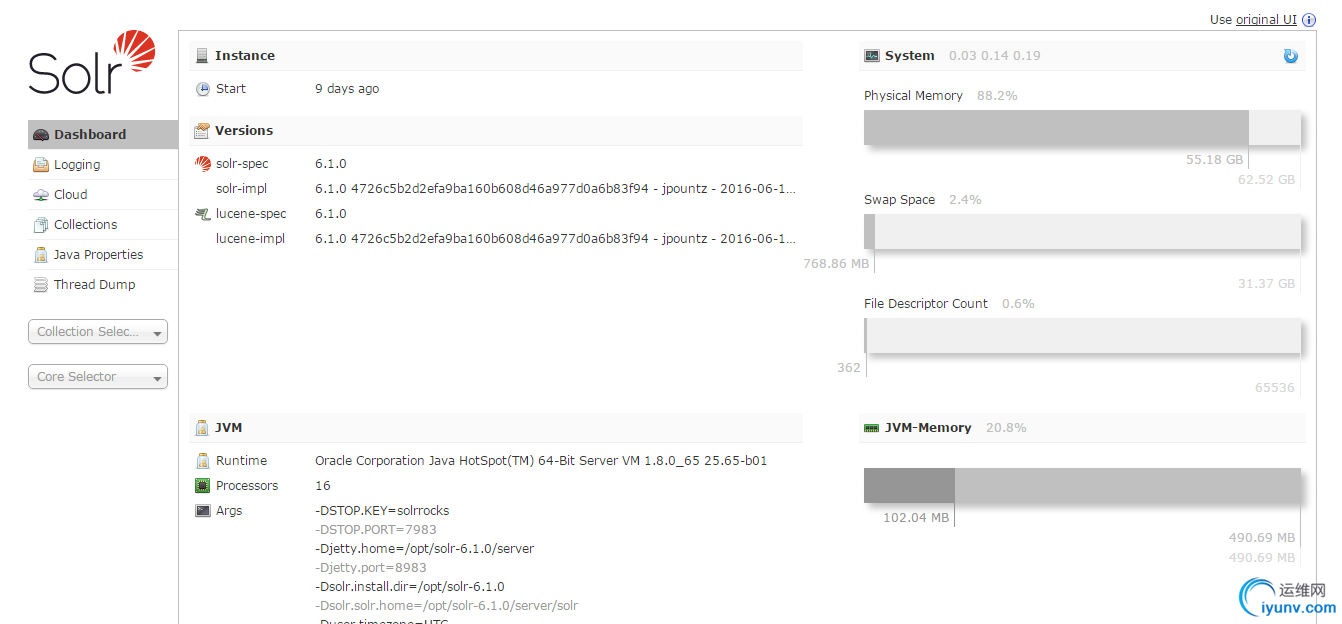1342x624 pixels.
Task: Click the Collections icon in sidebar
Action: pos(41,225)
